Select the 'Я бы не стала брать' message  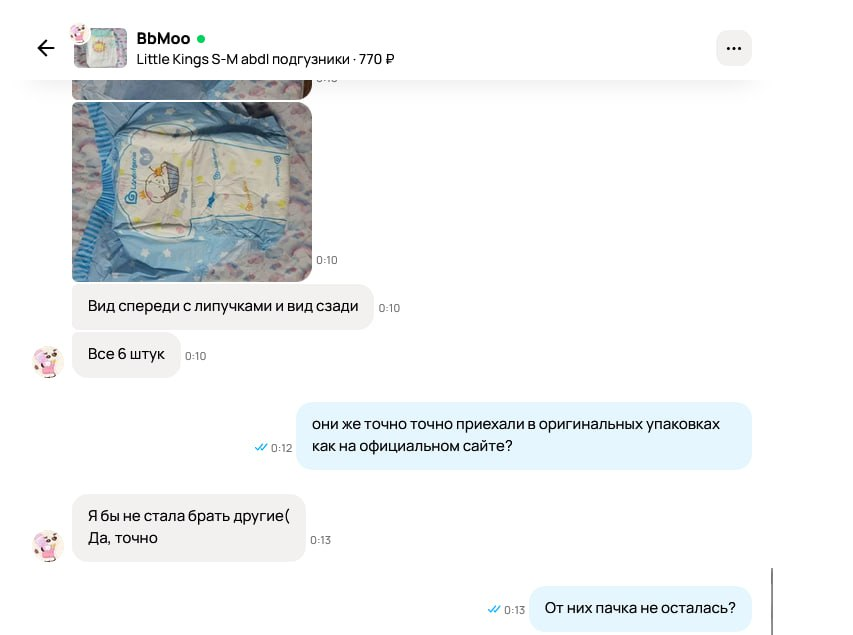pos(189,527)
